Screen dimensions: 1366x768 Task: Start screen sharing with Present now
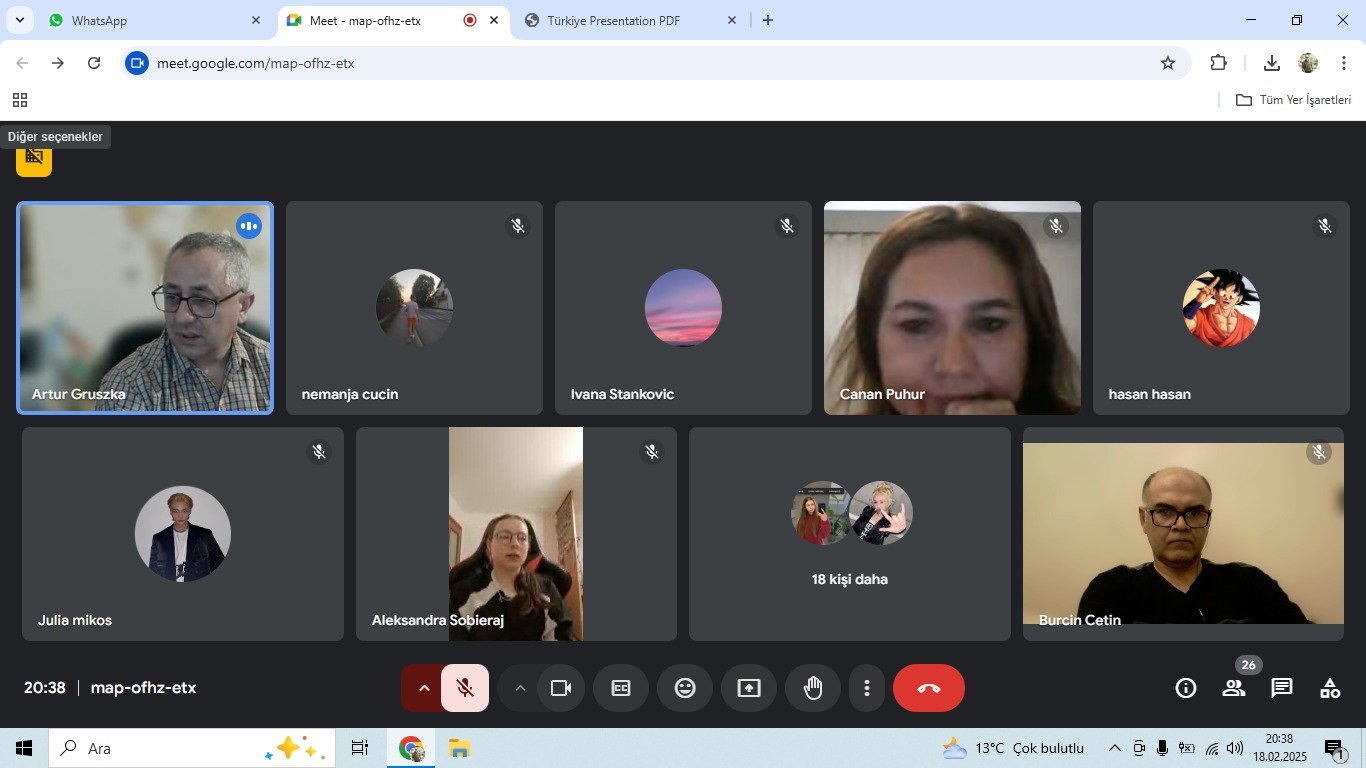[749, 688]
